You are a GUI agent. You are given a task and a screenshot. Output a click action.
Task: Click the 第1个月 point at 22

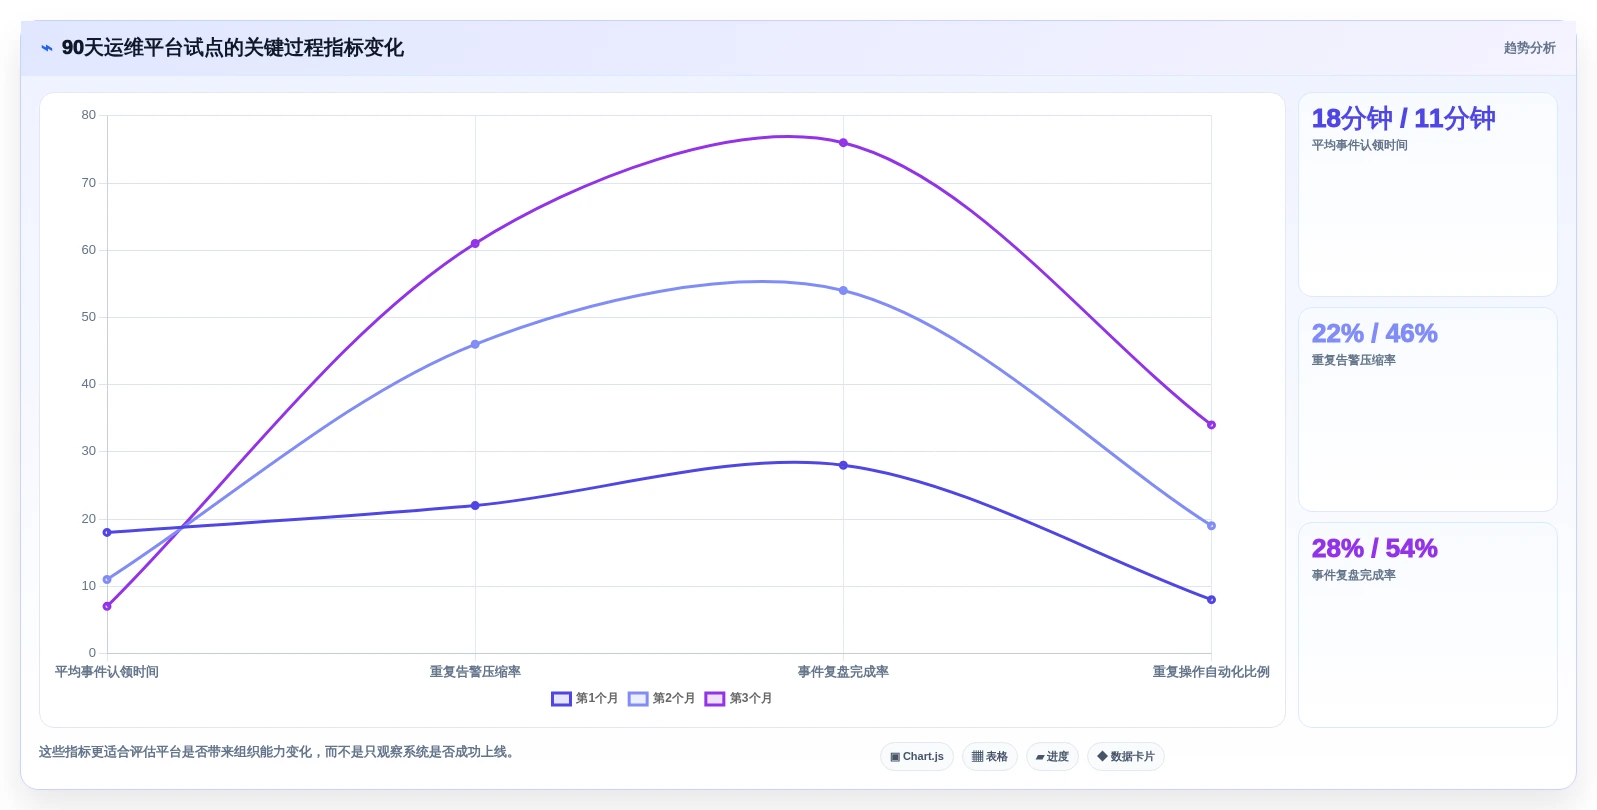(x=475, y=506)
